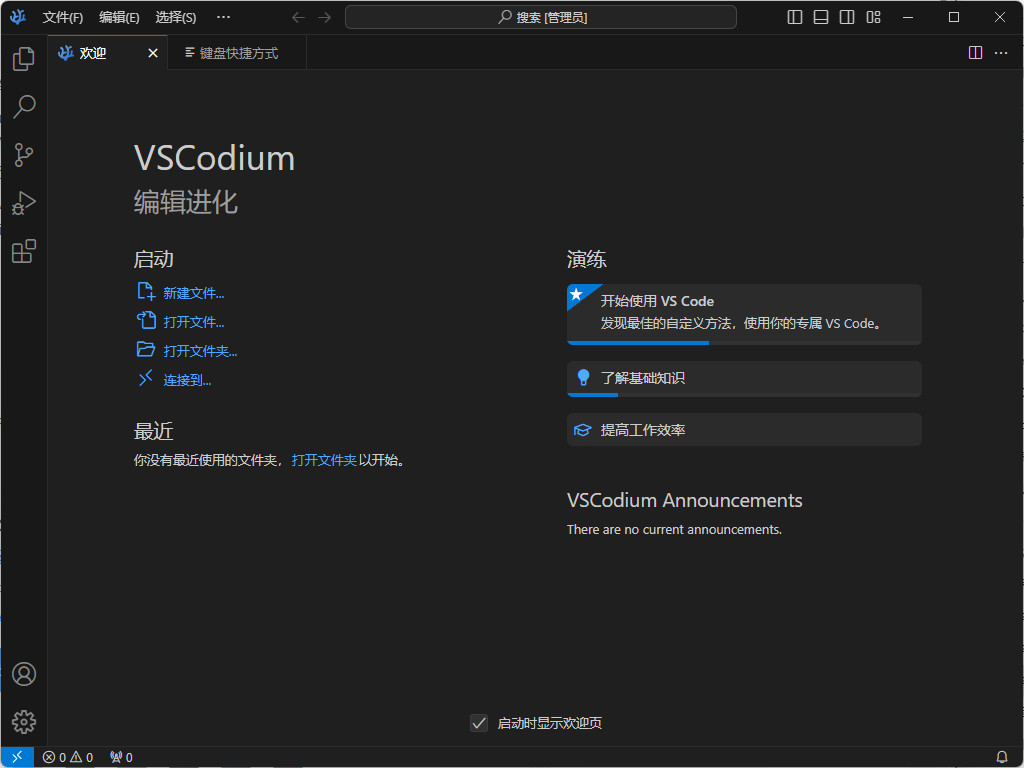
Task: Click the graduation cap icon on 提高工作效率
Action: (583, 430)
